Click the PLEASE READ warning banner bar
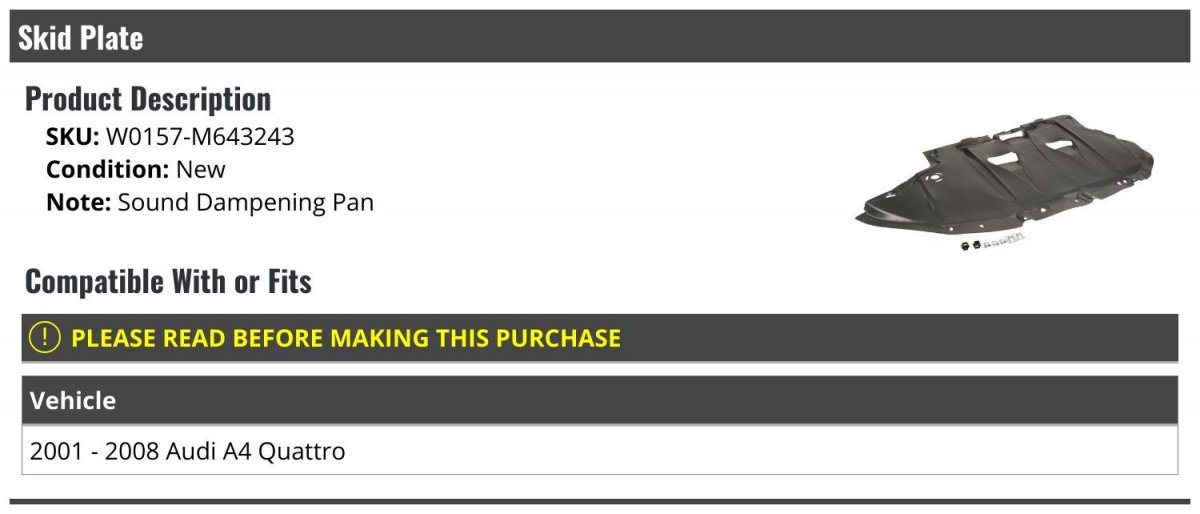The height and width of the screenshot is (514, 1200). click(600, 338)
